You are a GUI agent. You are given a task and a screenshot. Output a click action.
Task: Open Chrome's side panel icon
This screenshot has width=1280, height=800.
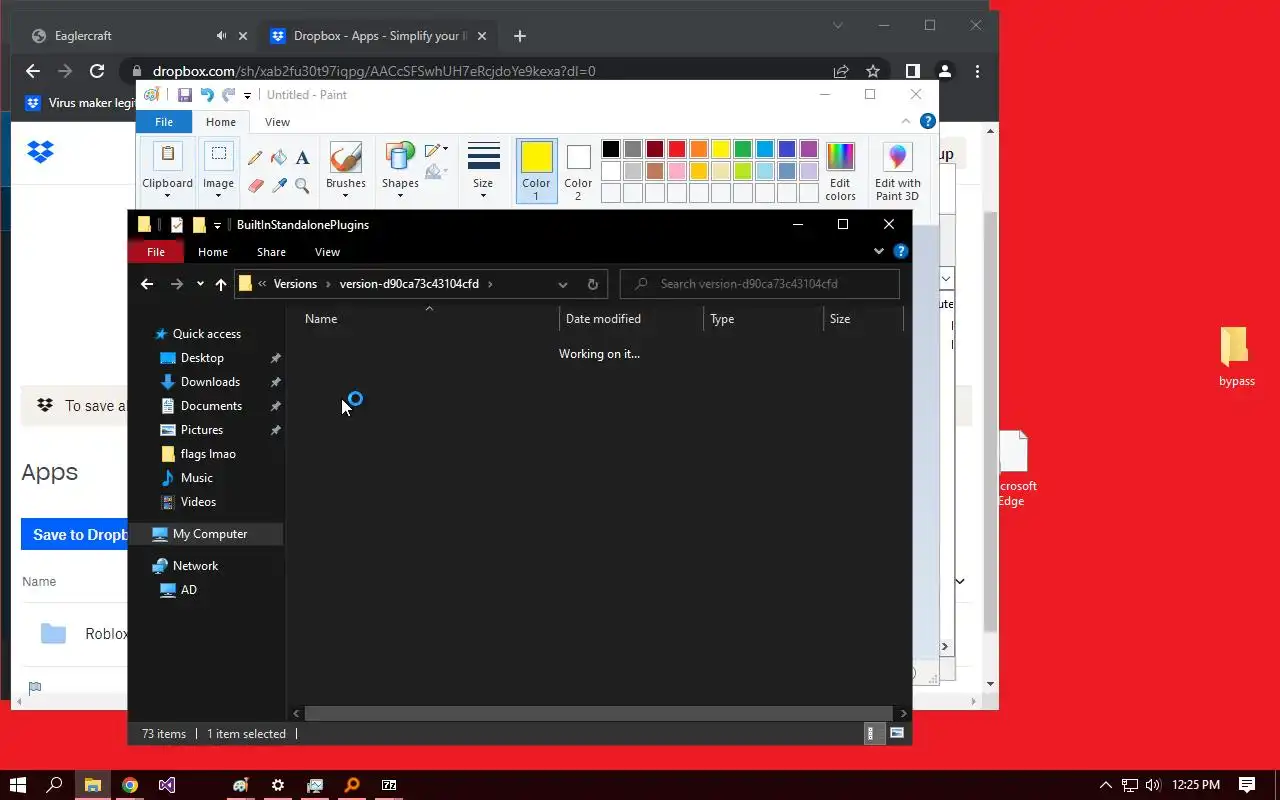click(x=912, y=71)
